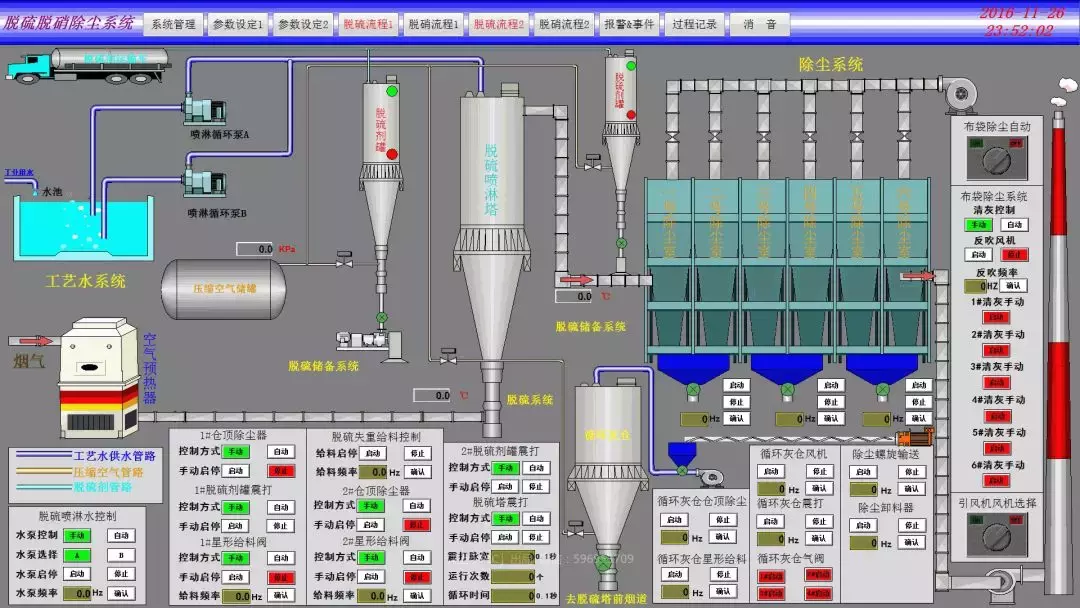1080x608 pixels.
Task: Click the tanker truck icon
Action: (88, 65)
